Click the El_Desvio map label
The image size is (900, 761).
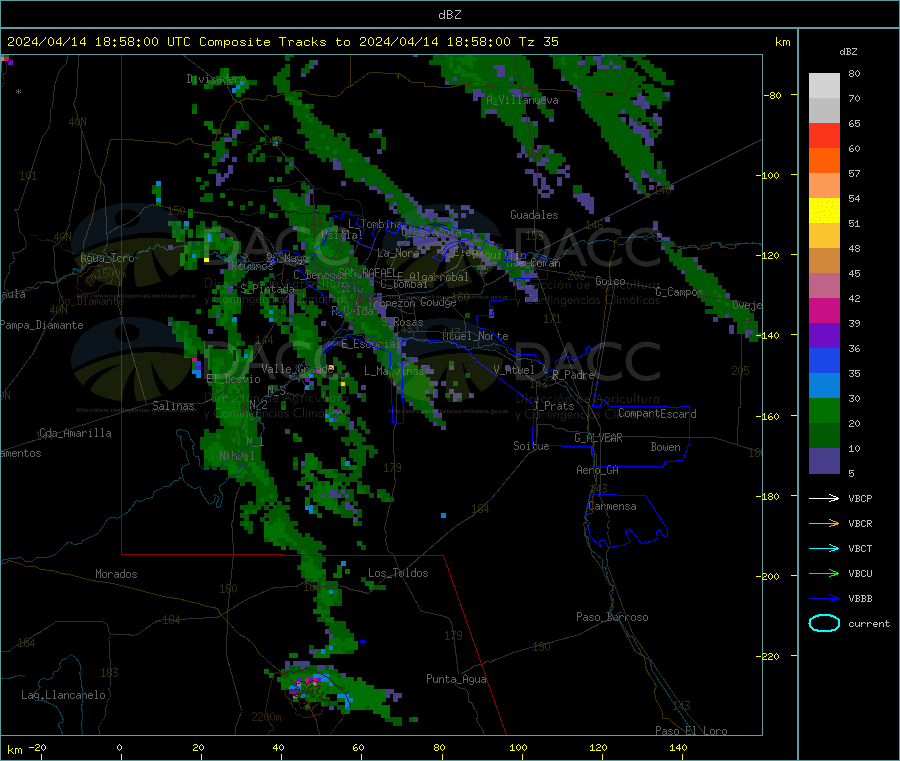click(233, 379)
